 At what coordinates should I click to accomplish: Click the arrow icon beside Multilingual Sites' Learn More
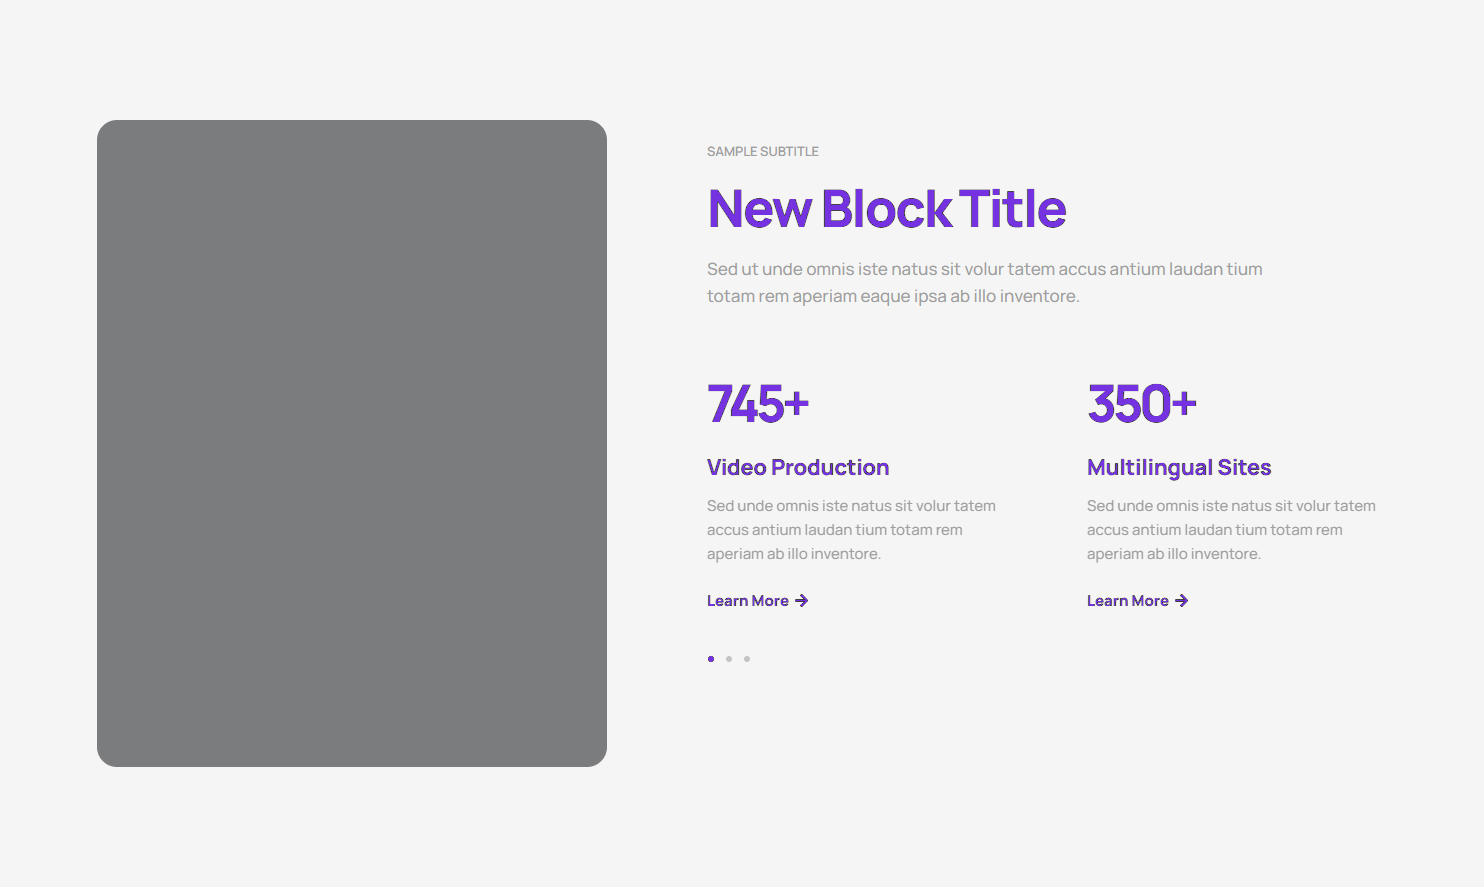pyautogui.click(x=1181, y=601)
